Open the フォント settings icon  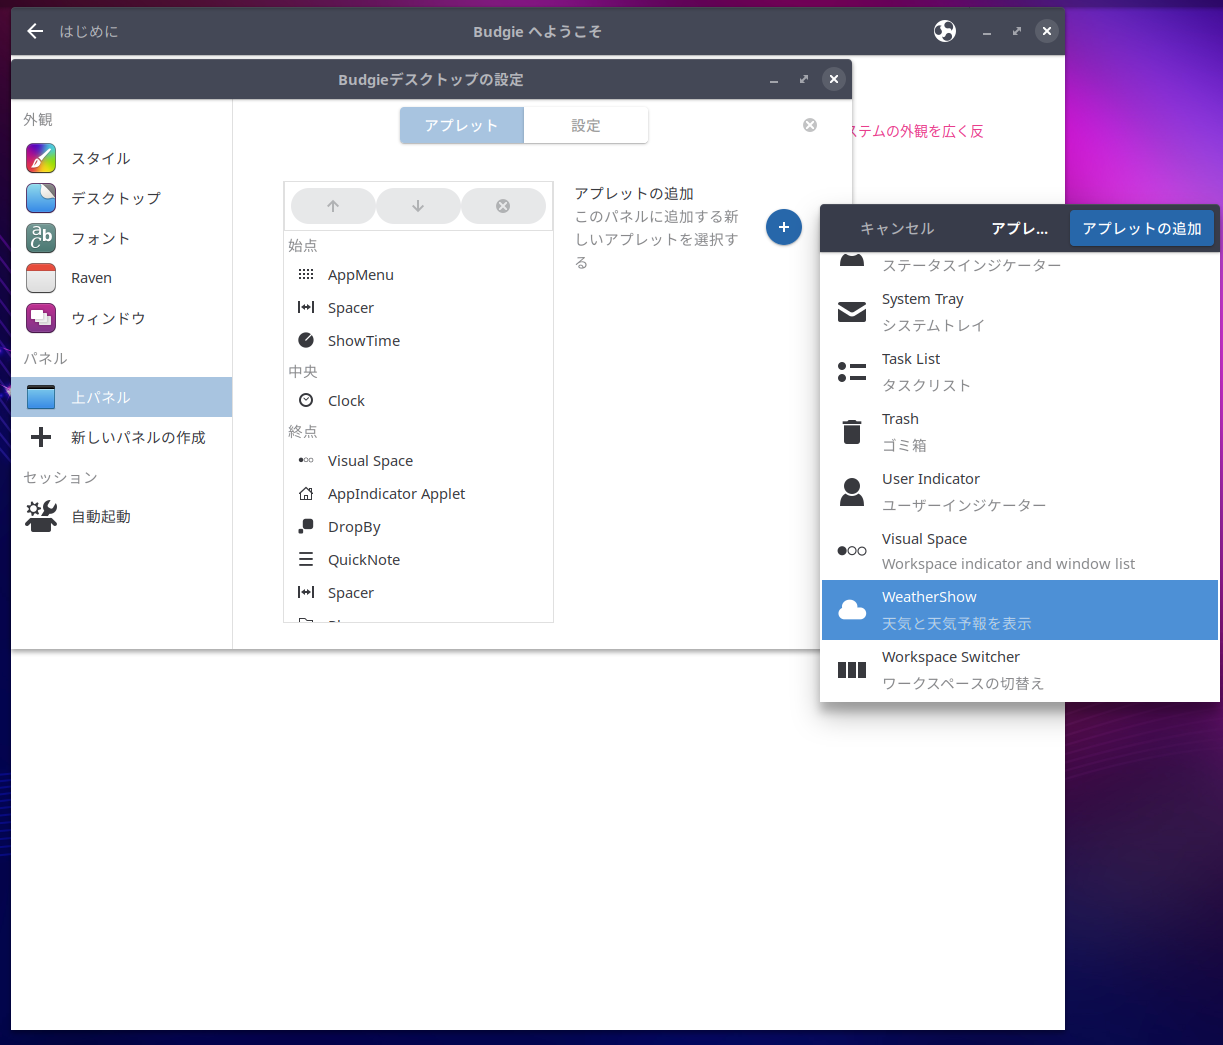[41, 238]
